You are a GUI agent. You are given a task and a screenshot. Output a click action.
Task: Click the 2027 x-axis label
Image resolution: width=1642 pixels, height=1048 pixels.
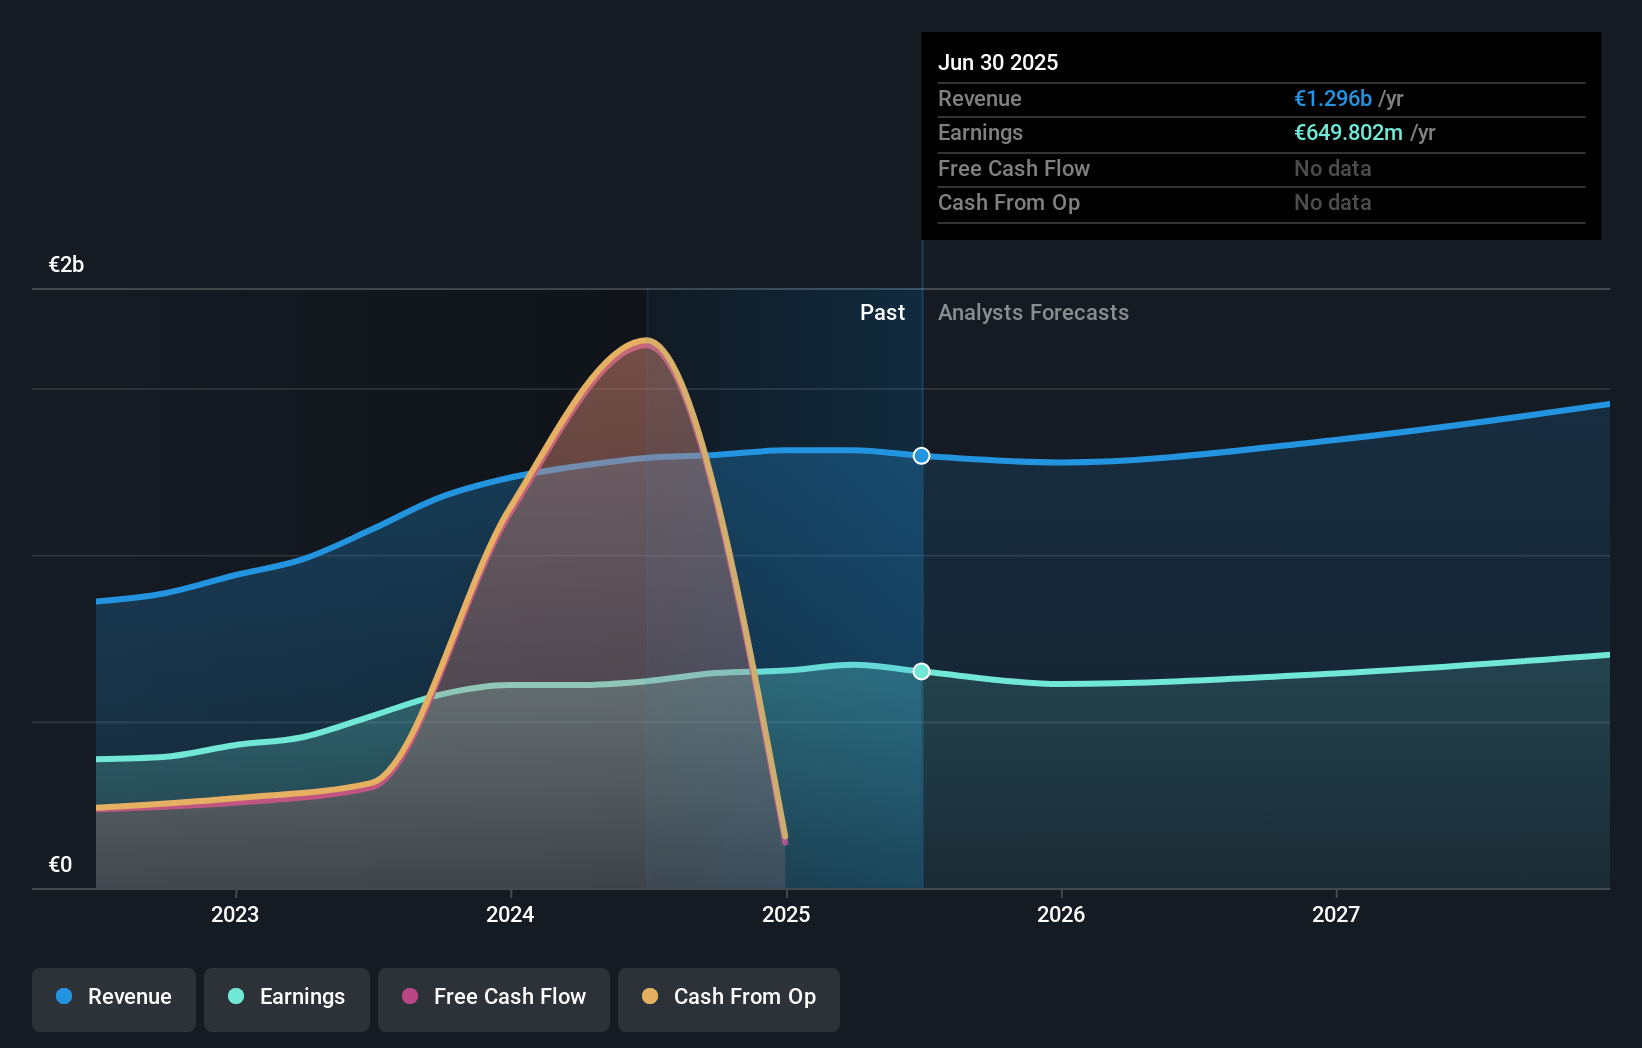(1336, 914)
